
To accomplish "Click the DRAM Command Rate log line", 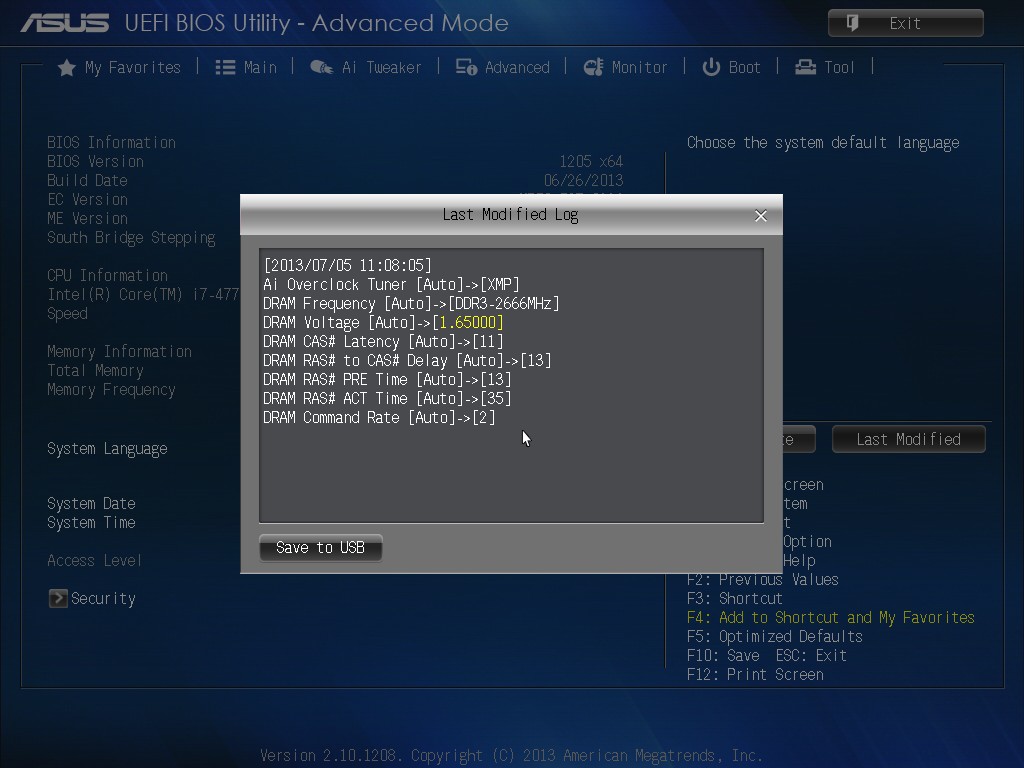I will (379, 417).
